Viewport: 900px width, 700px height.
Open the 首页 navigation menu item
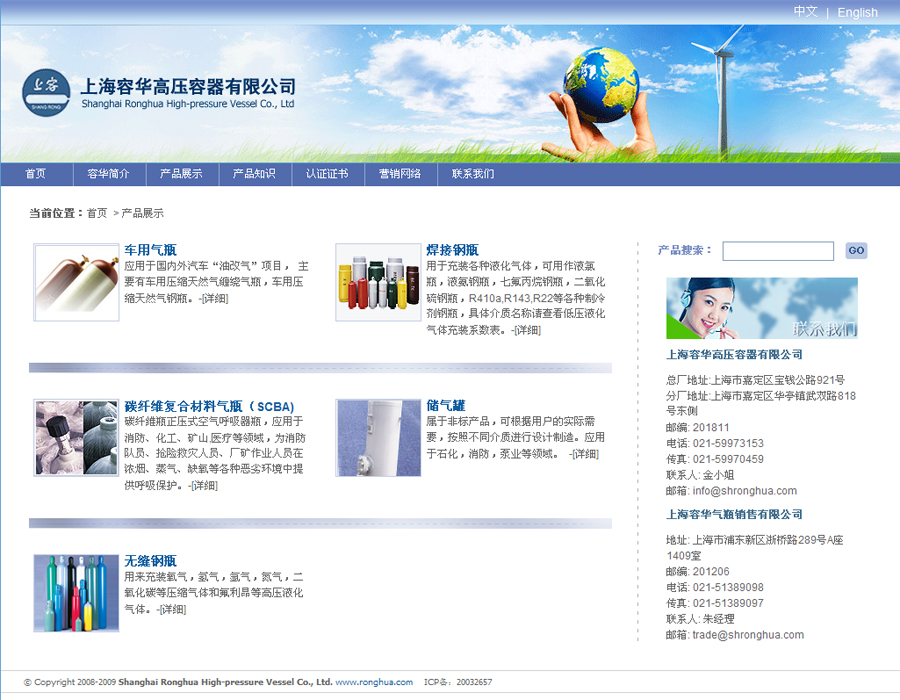(x=36, y=174)
